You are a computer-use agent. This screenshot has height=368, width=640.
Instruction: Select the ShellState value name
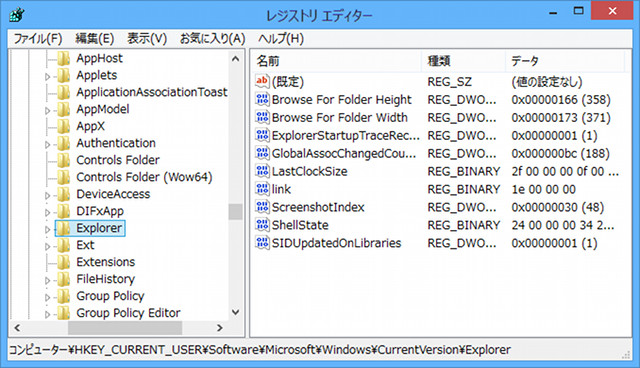coord(300,225)
